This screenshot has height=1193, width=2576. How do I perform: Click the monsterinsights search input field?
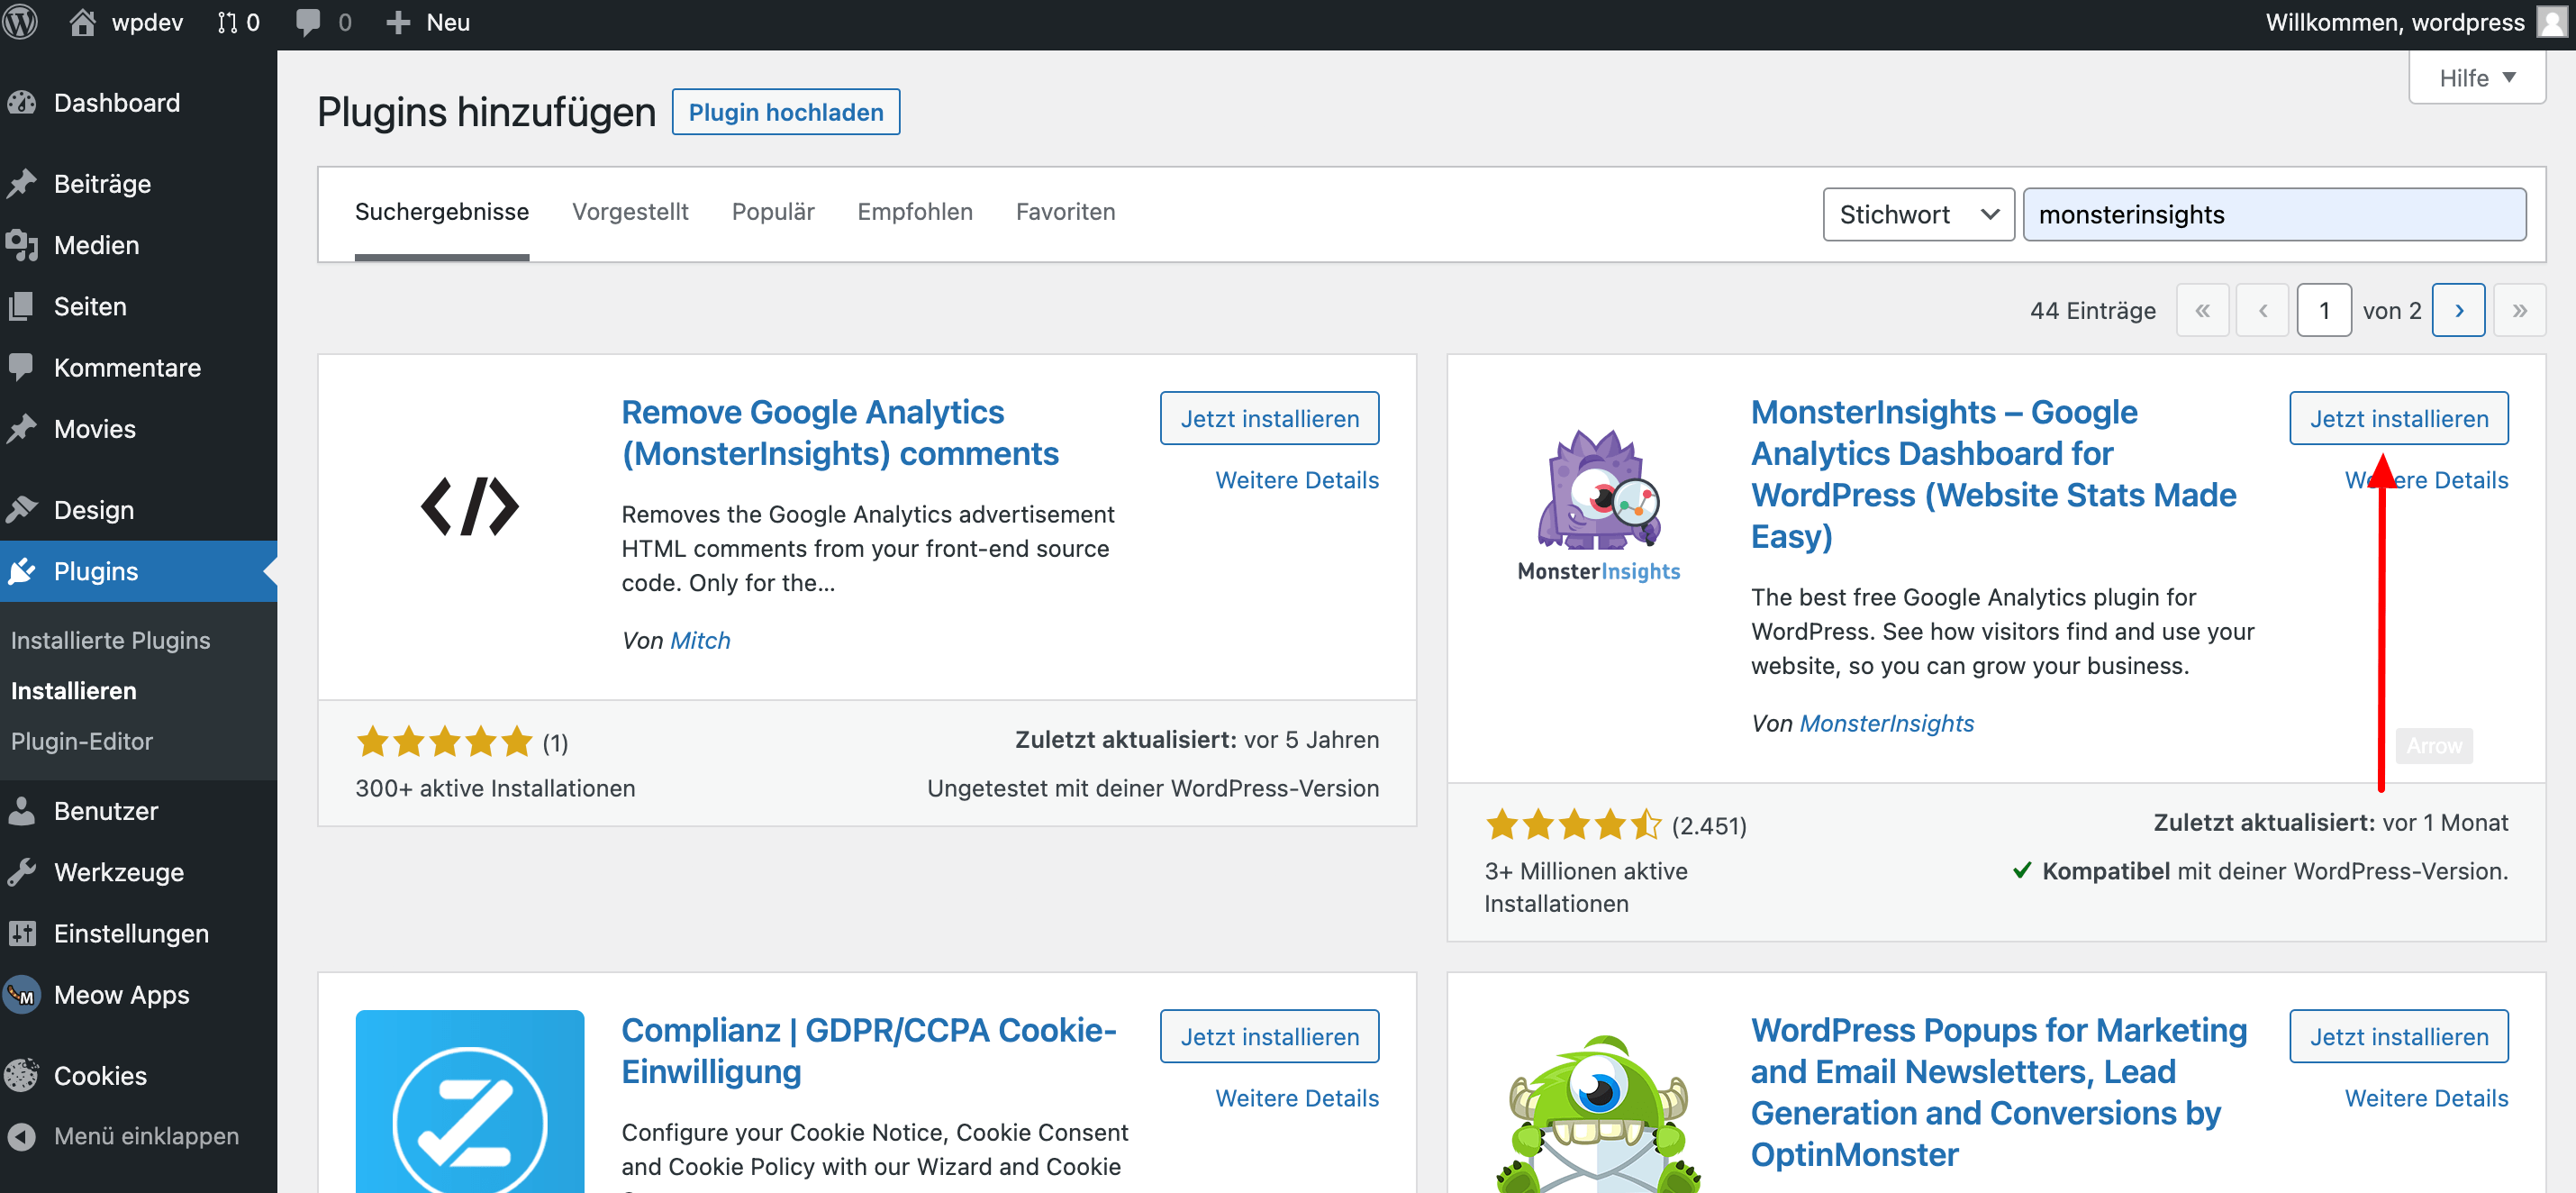pyautogui.click(x=2276, y=213)
